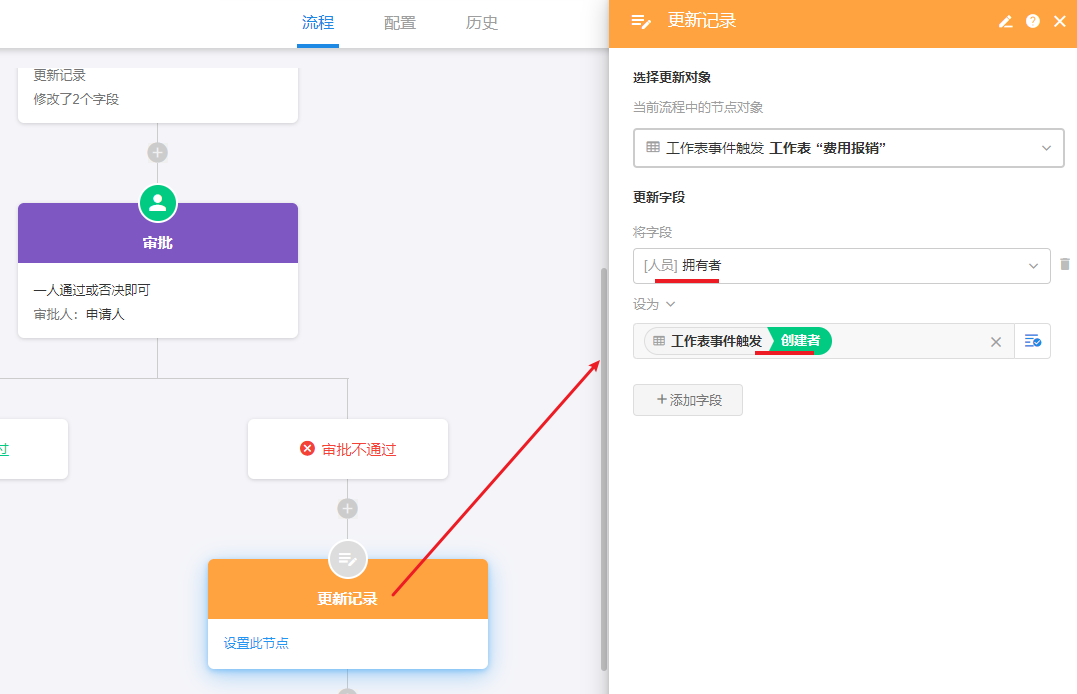The width and height of the screenshot is (1077, 694).
Task: Close the 更新记录 side panel
Action: coord(1060,21)
